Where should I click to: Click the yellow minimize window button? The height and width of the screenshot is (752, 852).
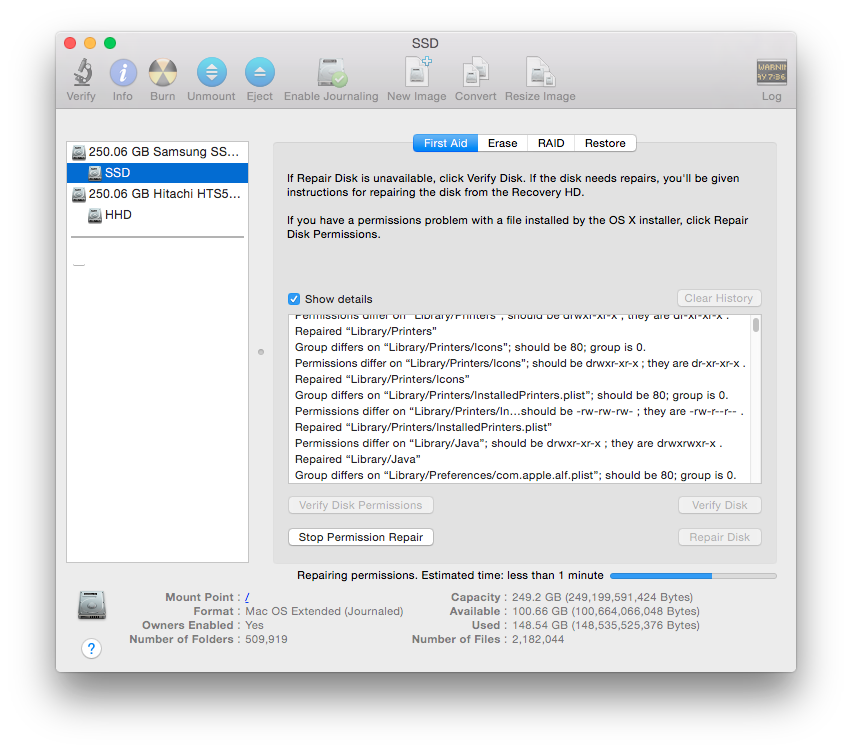point(90,43)
